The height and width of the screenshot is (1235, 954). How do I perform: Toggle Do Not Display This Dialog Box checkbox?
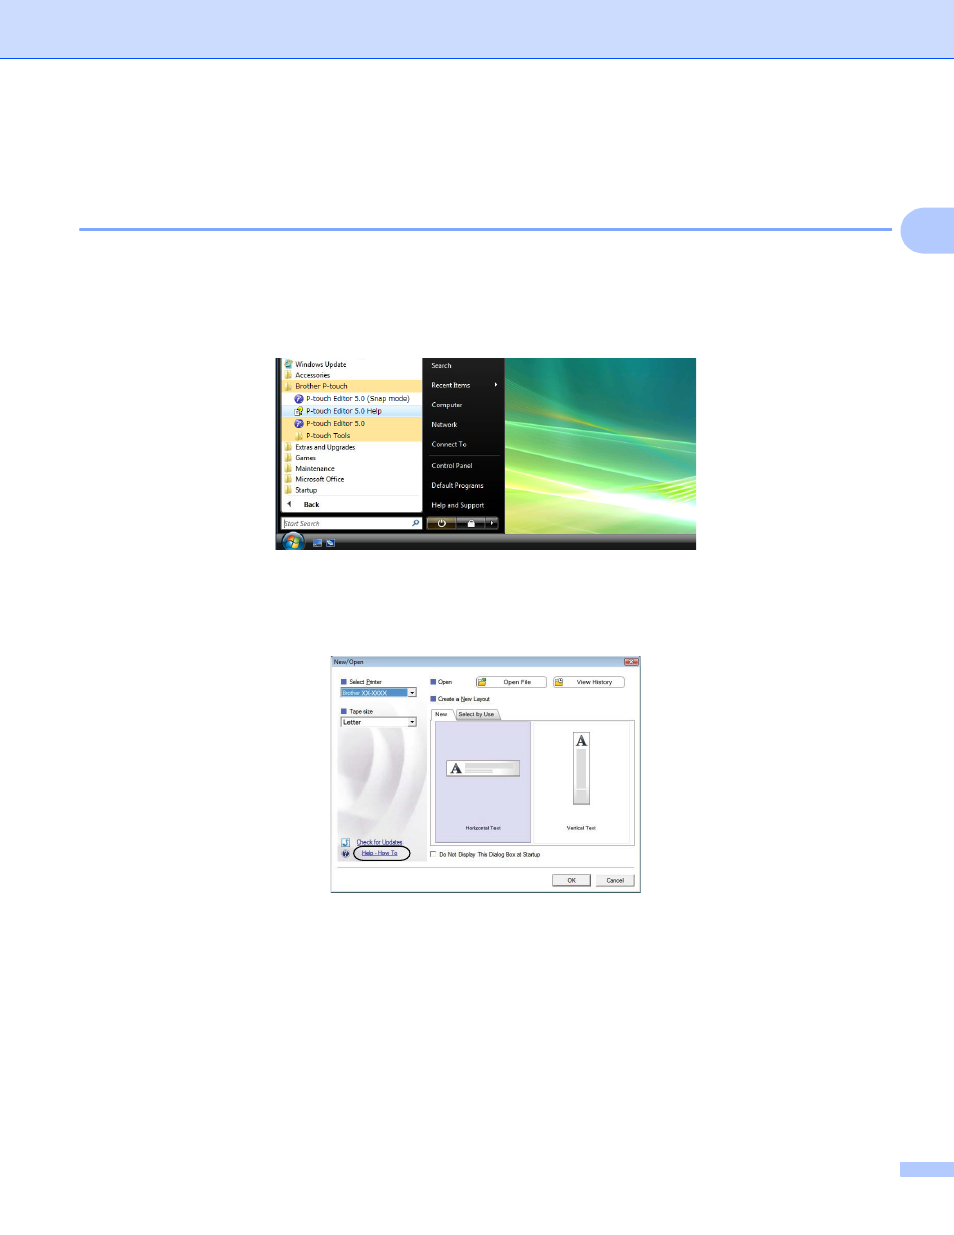[x=433, y=855]
